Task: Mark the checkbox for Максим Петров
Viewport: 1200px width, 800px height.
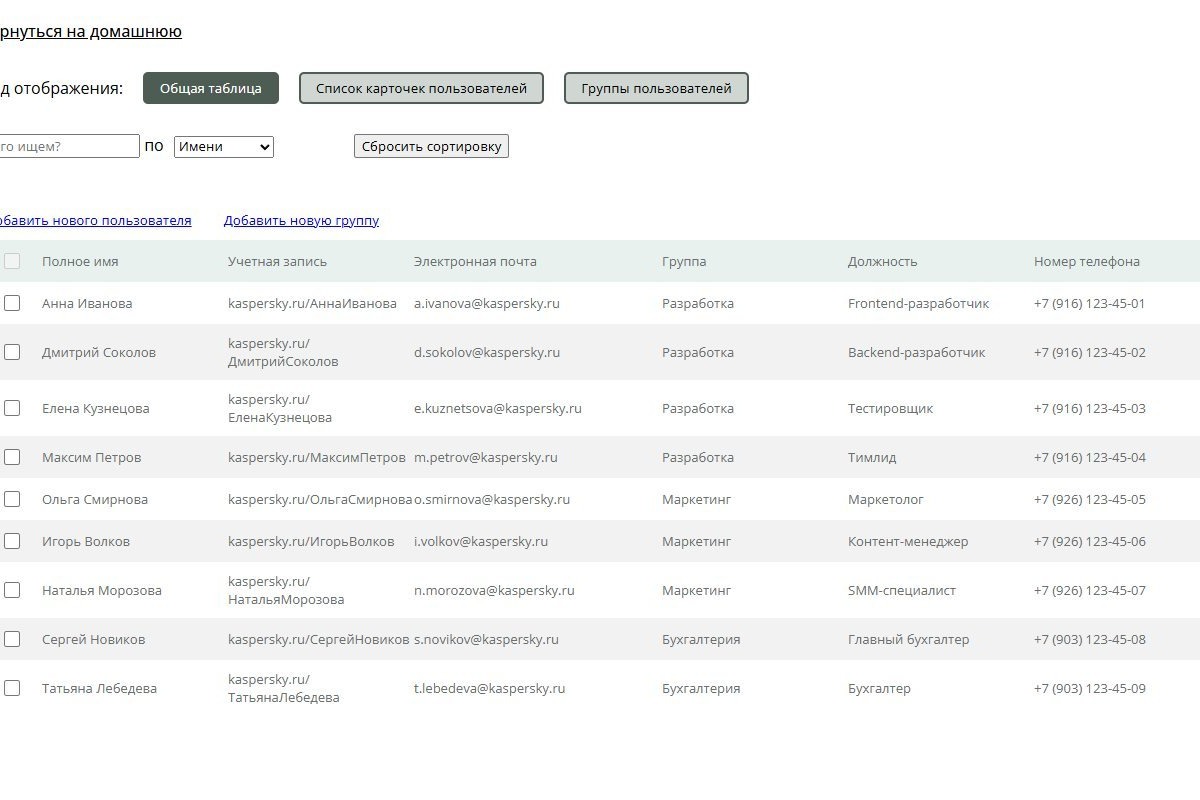Action: click(x=12, y=457)
